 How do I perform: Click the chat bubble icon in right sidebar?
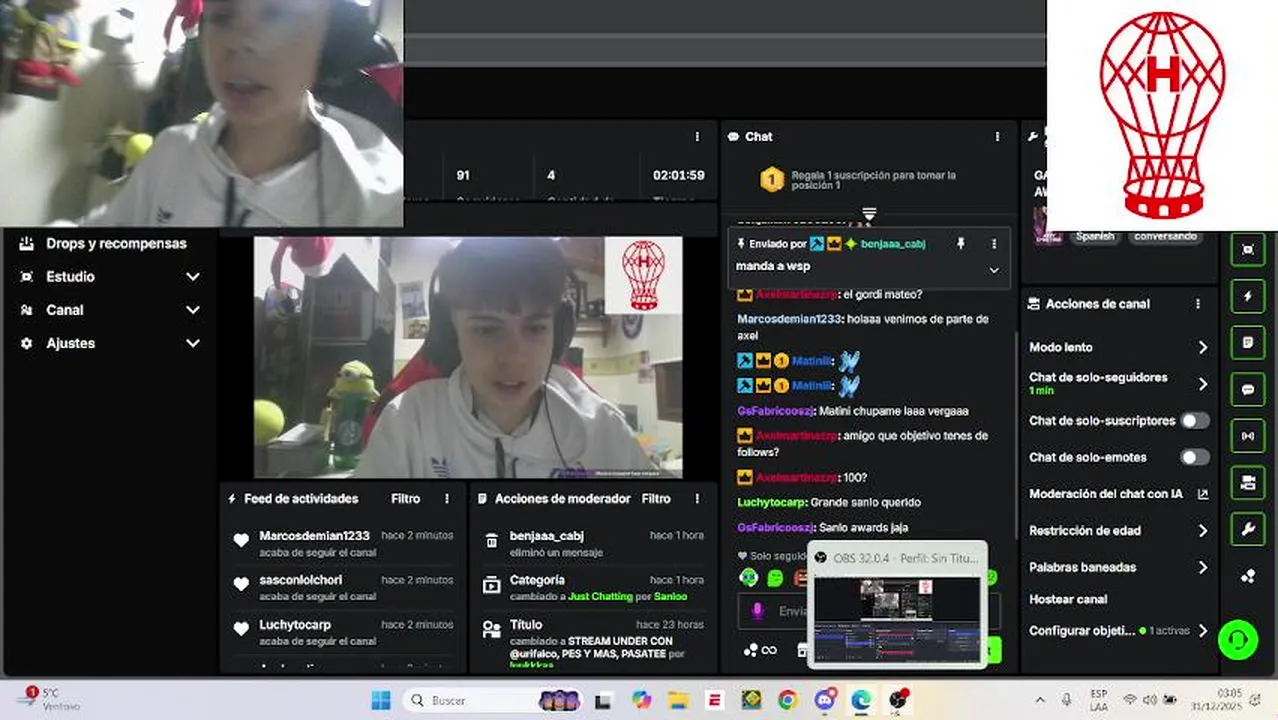pyautogui.click(x=1248, y=389)
